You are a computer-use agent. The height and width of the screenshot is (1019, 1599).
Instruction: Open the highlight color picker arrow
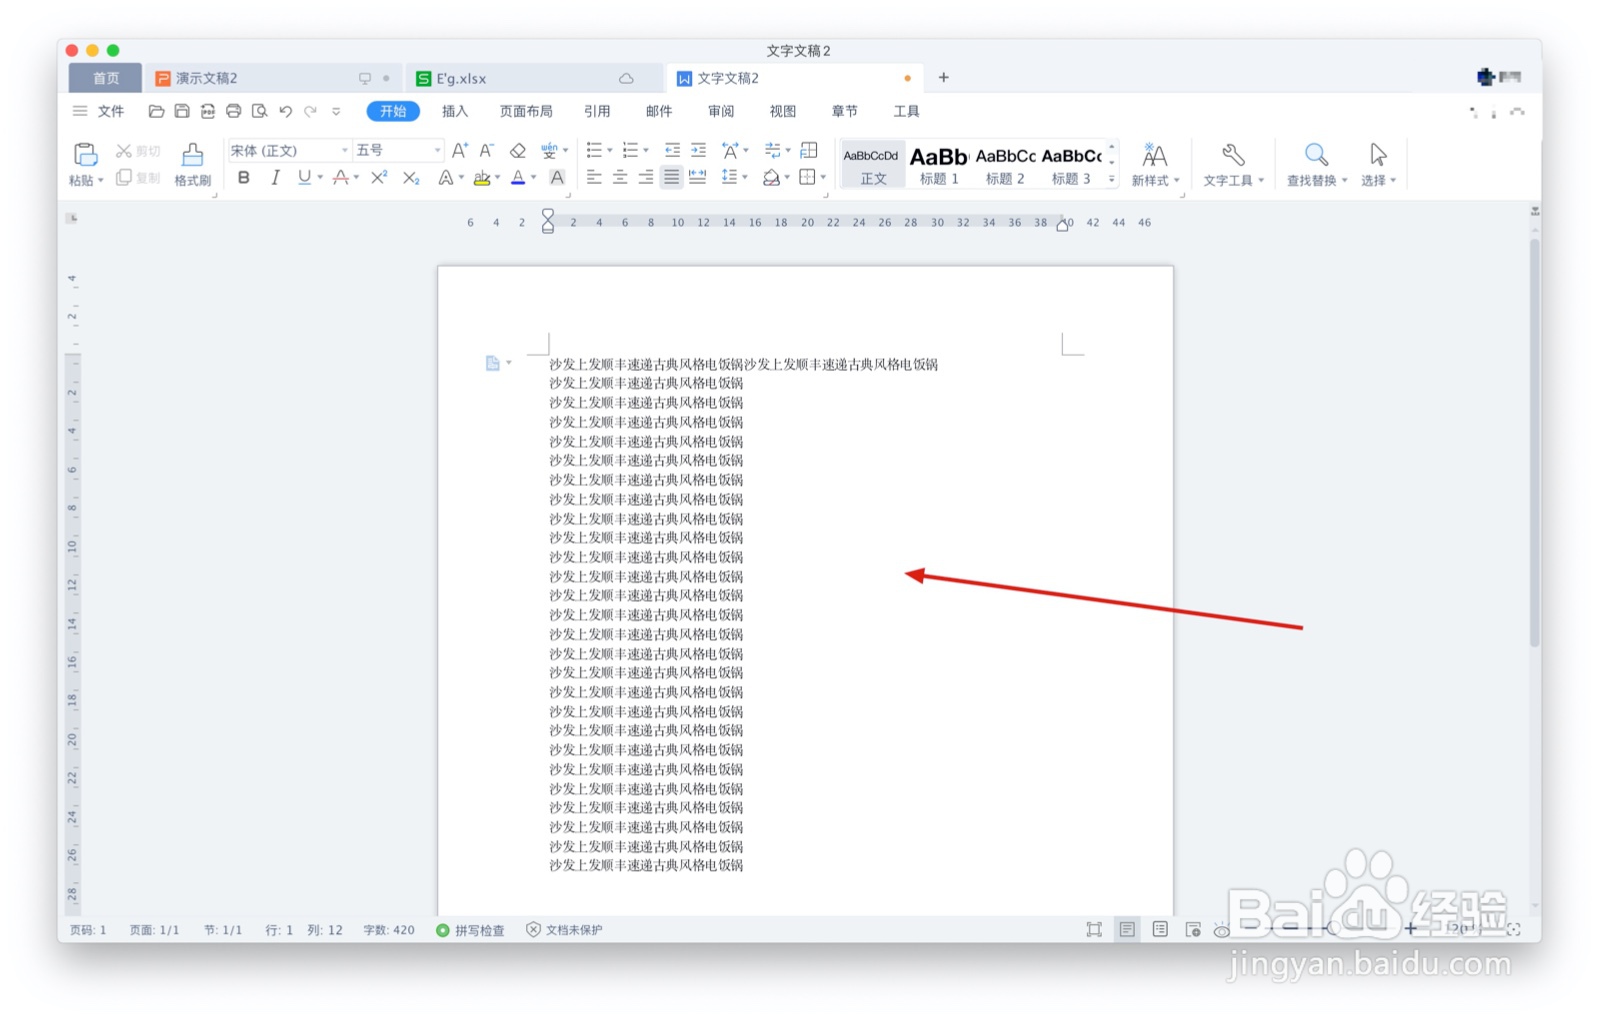(x=498, y=178)
